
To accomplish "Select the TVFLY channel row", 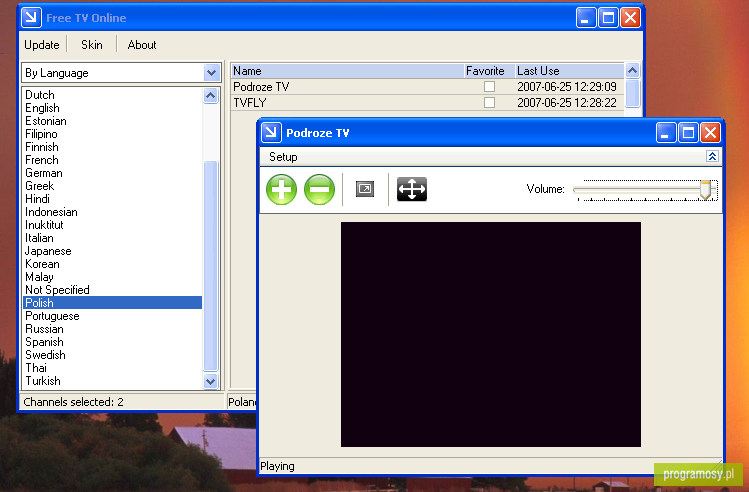I will click(428, 103).
